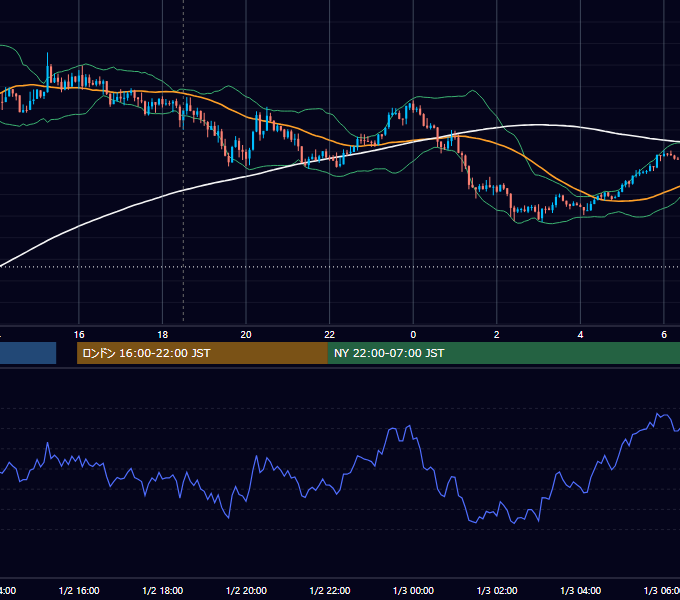This screenshot has width=680, height=600.
Task: Click the "1/2 18:00" label on the lower axis
Action: pyautogui.click(x=163, y=590)
